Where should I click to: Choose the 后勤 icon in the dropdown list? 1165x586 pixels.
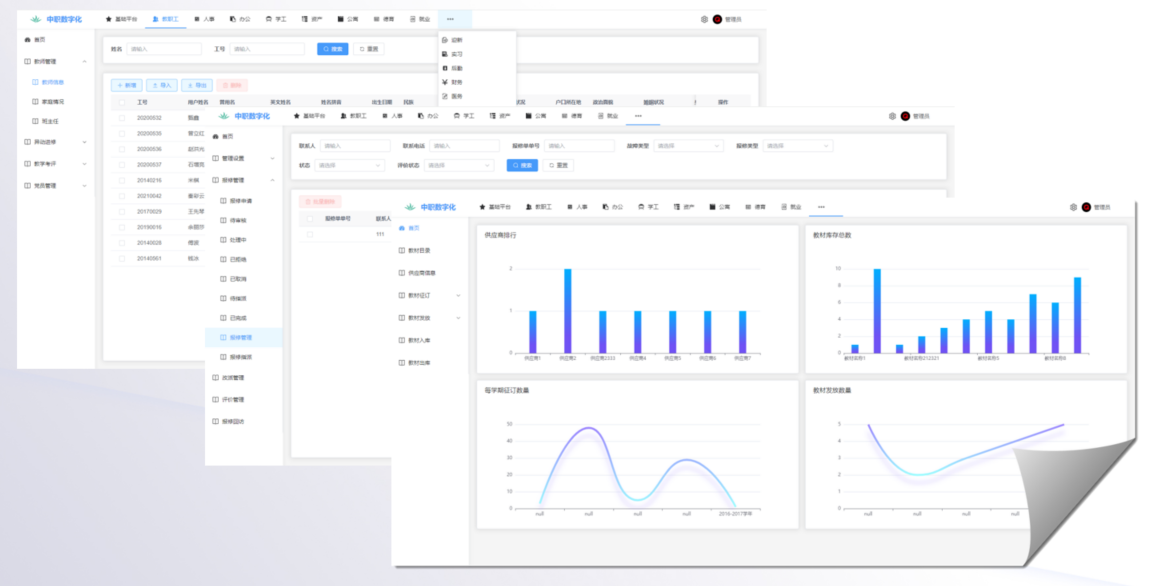coord(444,68)
